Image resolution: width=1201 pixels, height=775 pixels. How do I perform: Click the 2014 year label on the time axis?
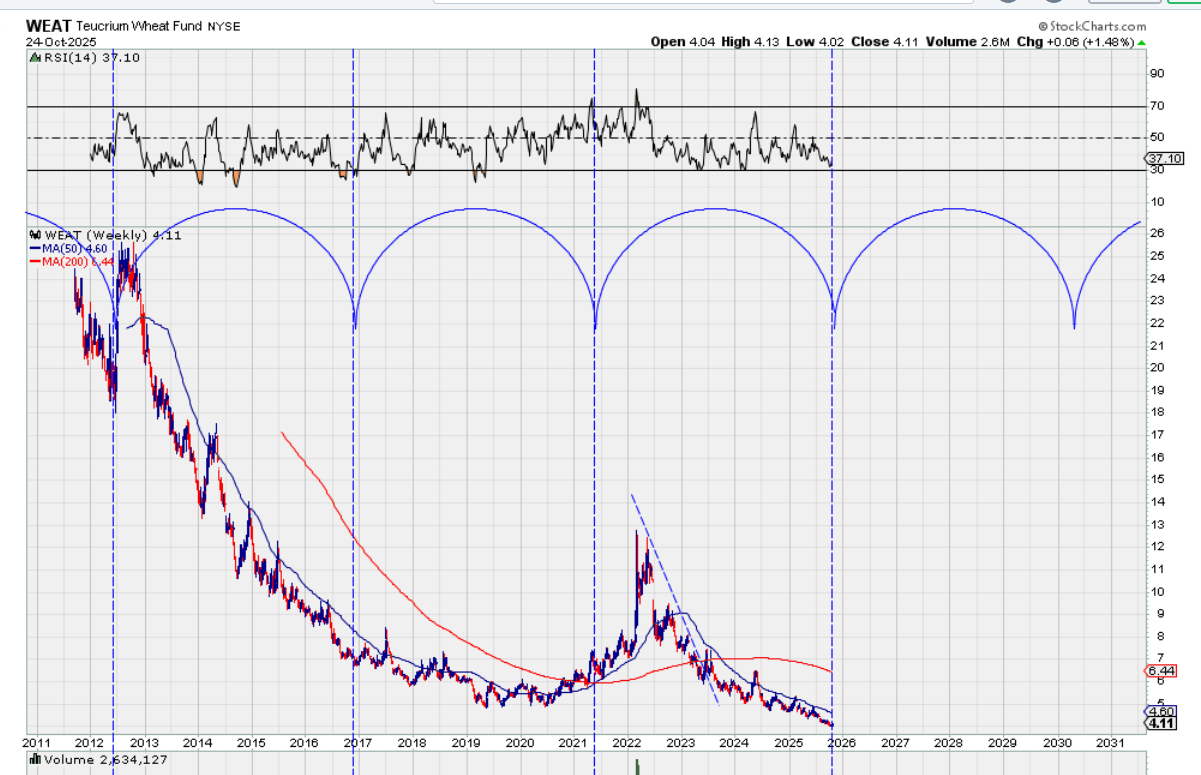[197, 743]
